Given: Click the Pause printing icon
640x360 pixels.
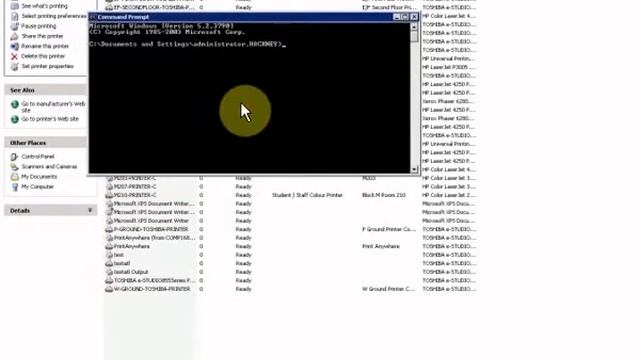Looking at the screenshot, I should (x=14, y=26).
